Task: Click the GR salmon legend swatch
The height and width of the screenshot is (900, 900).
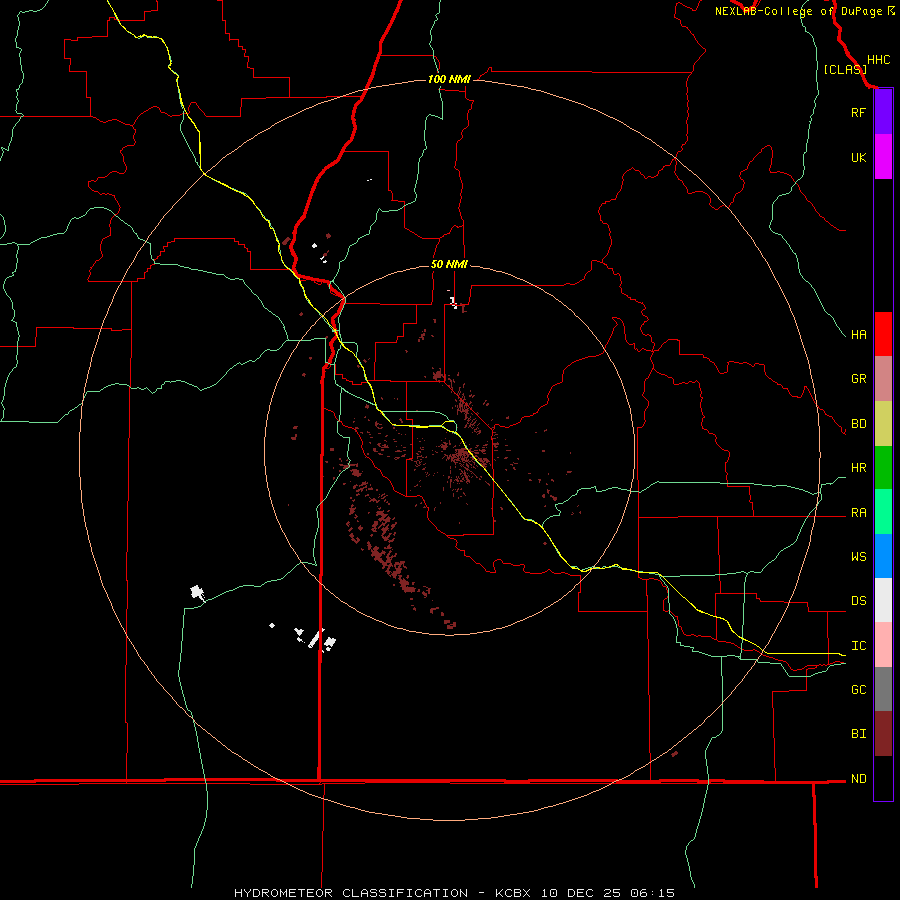Action: [883, 379]
